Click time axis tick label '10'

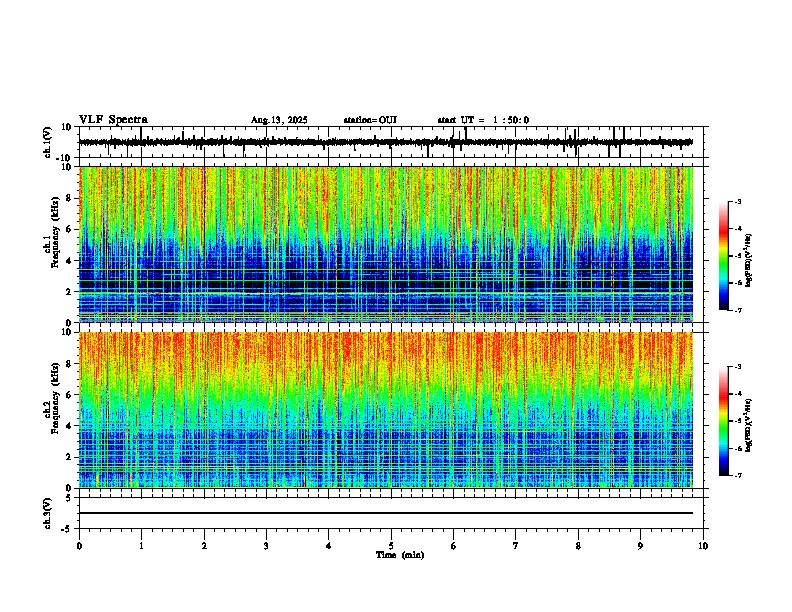point(703,546)
